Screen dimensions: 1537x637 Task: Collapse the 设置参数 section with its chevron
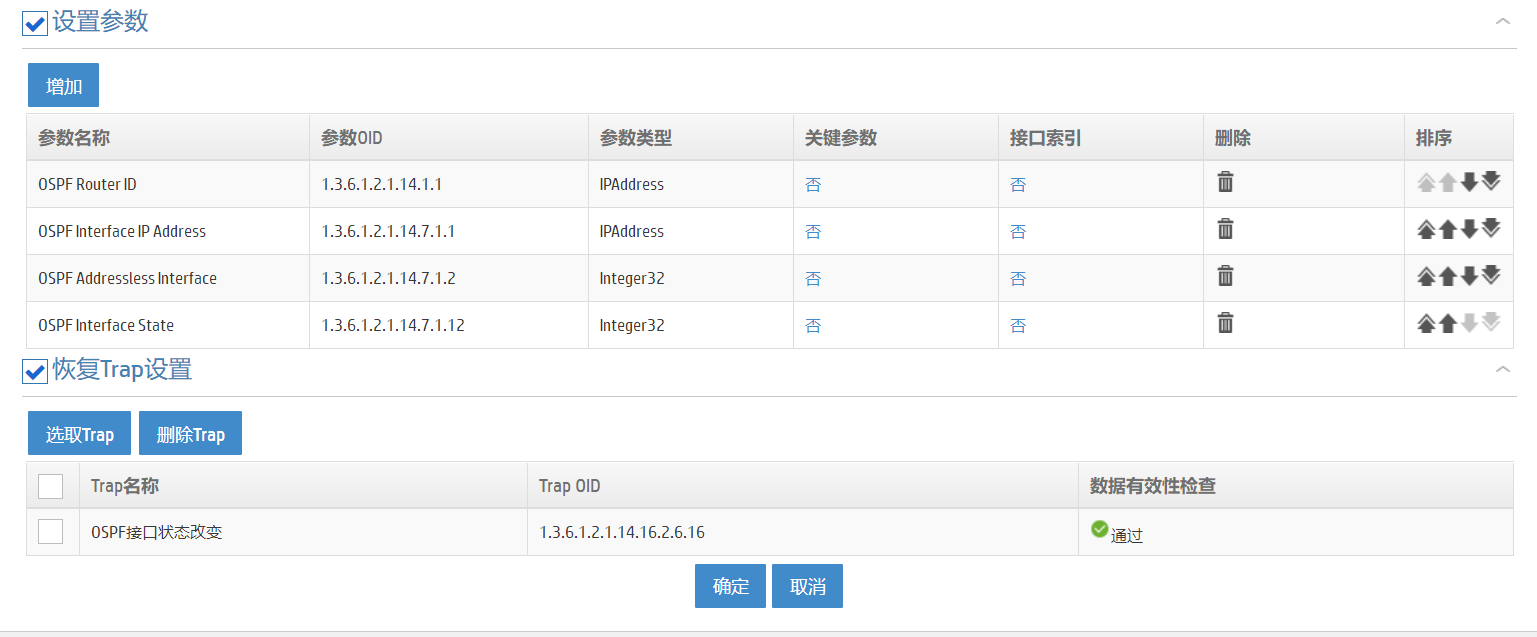click(x=1502, y=21)
